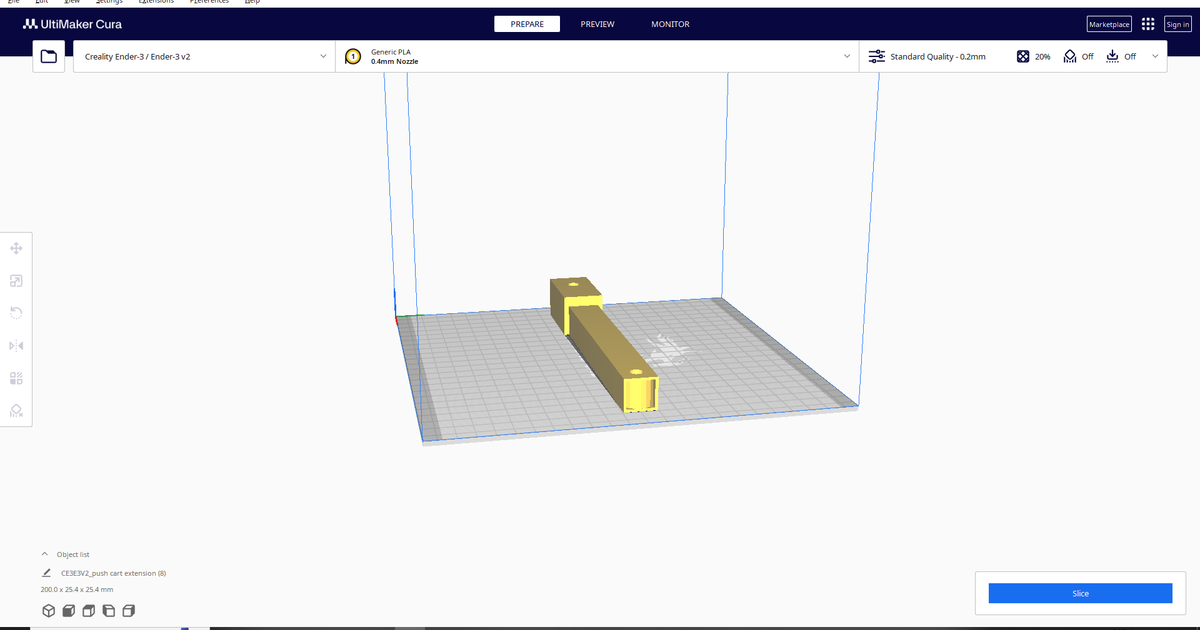1200x630 pixels.
Task: Switch to left side view cube icon
Action: [x=108, y=611]
